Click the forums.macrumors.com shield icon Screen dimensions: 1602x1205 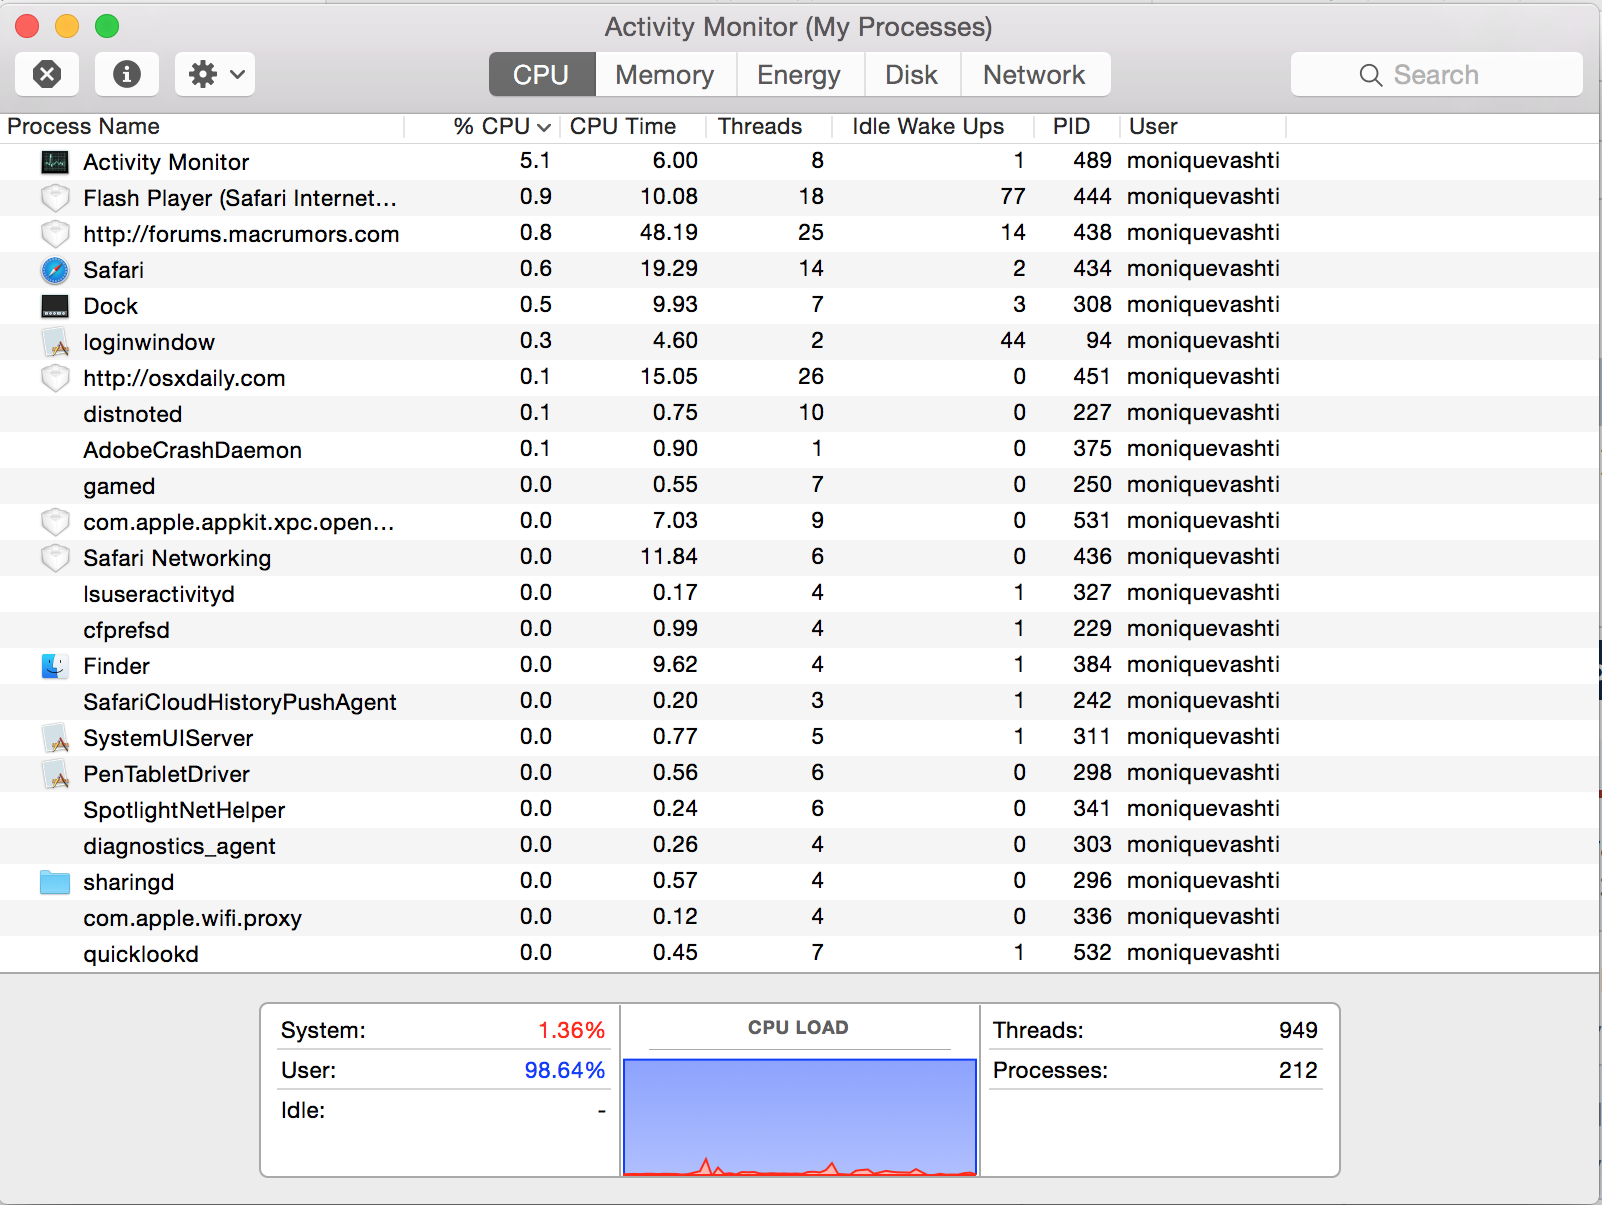click(x=55, y=234)
